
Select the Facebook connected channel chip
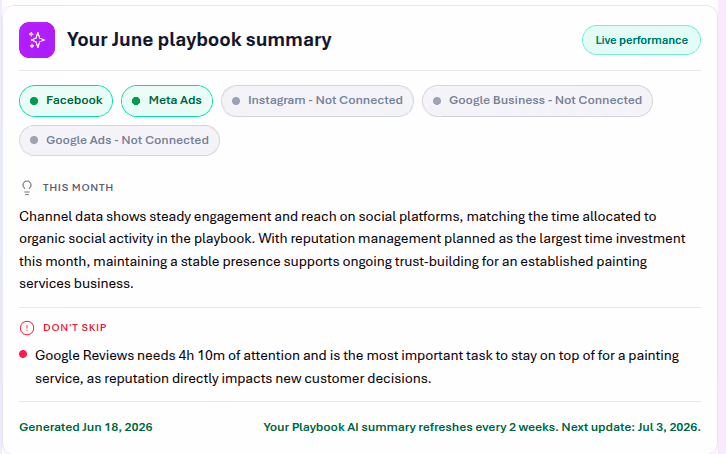click(x=66, y=101)
